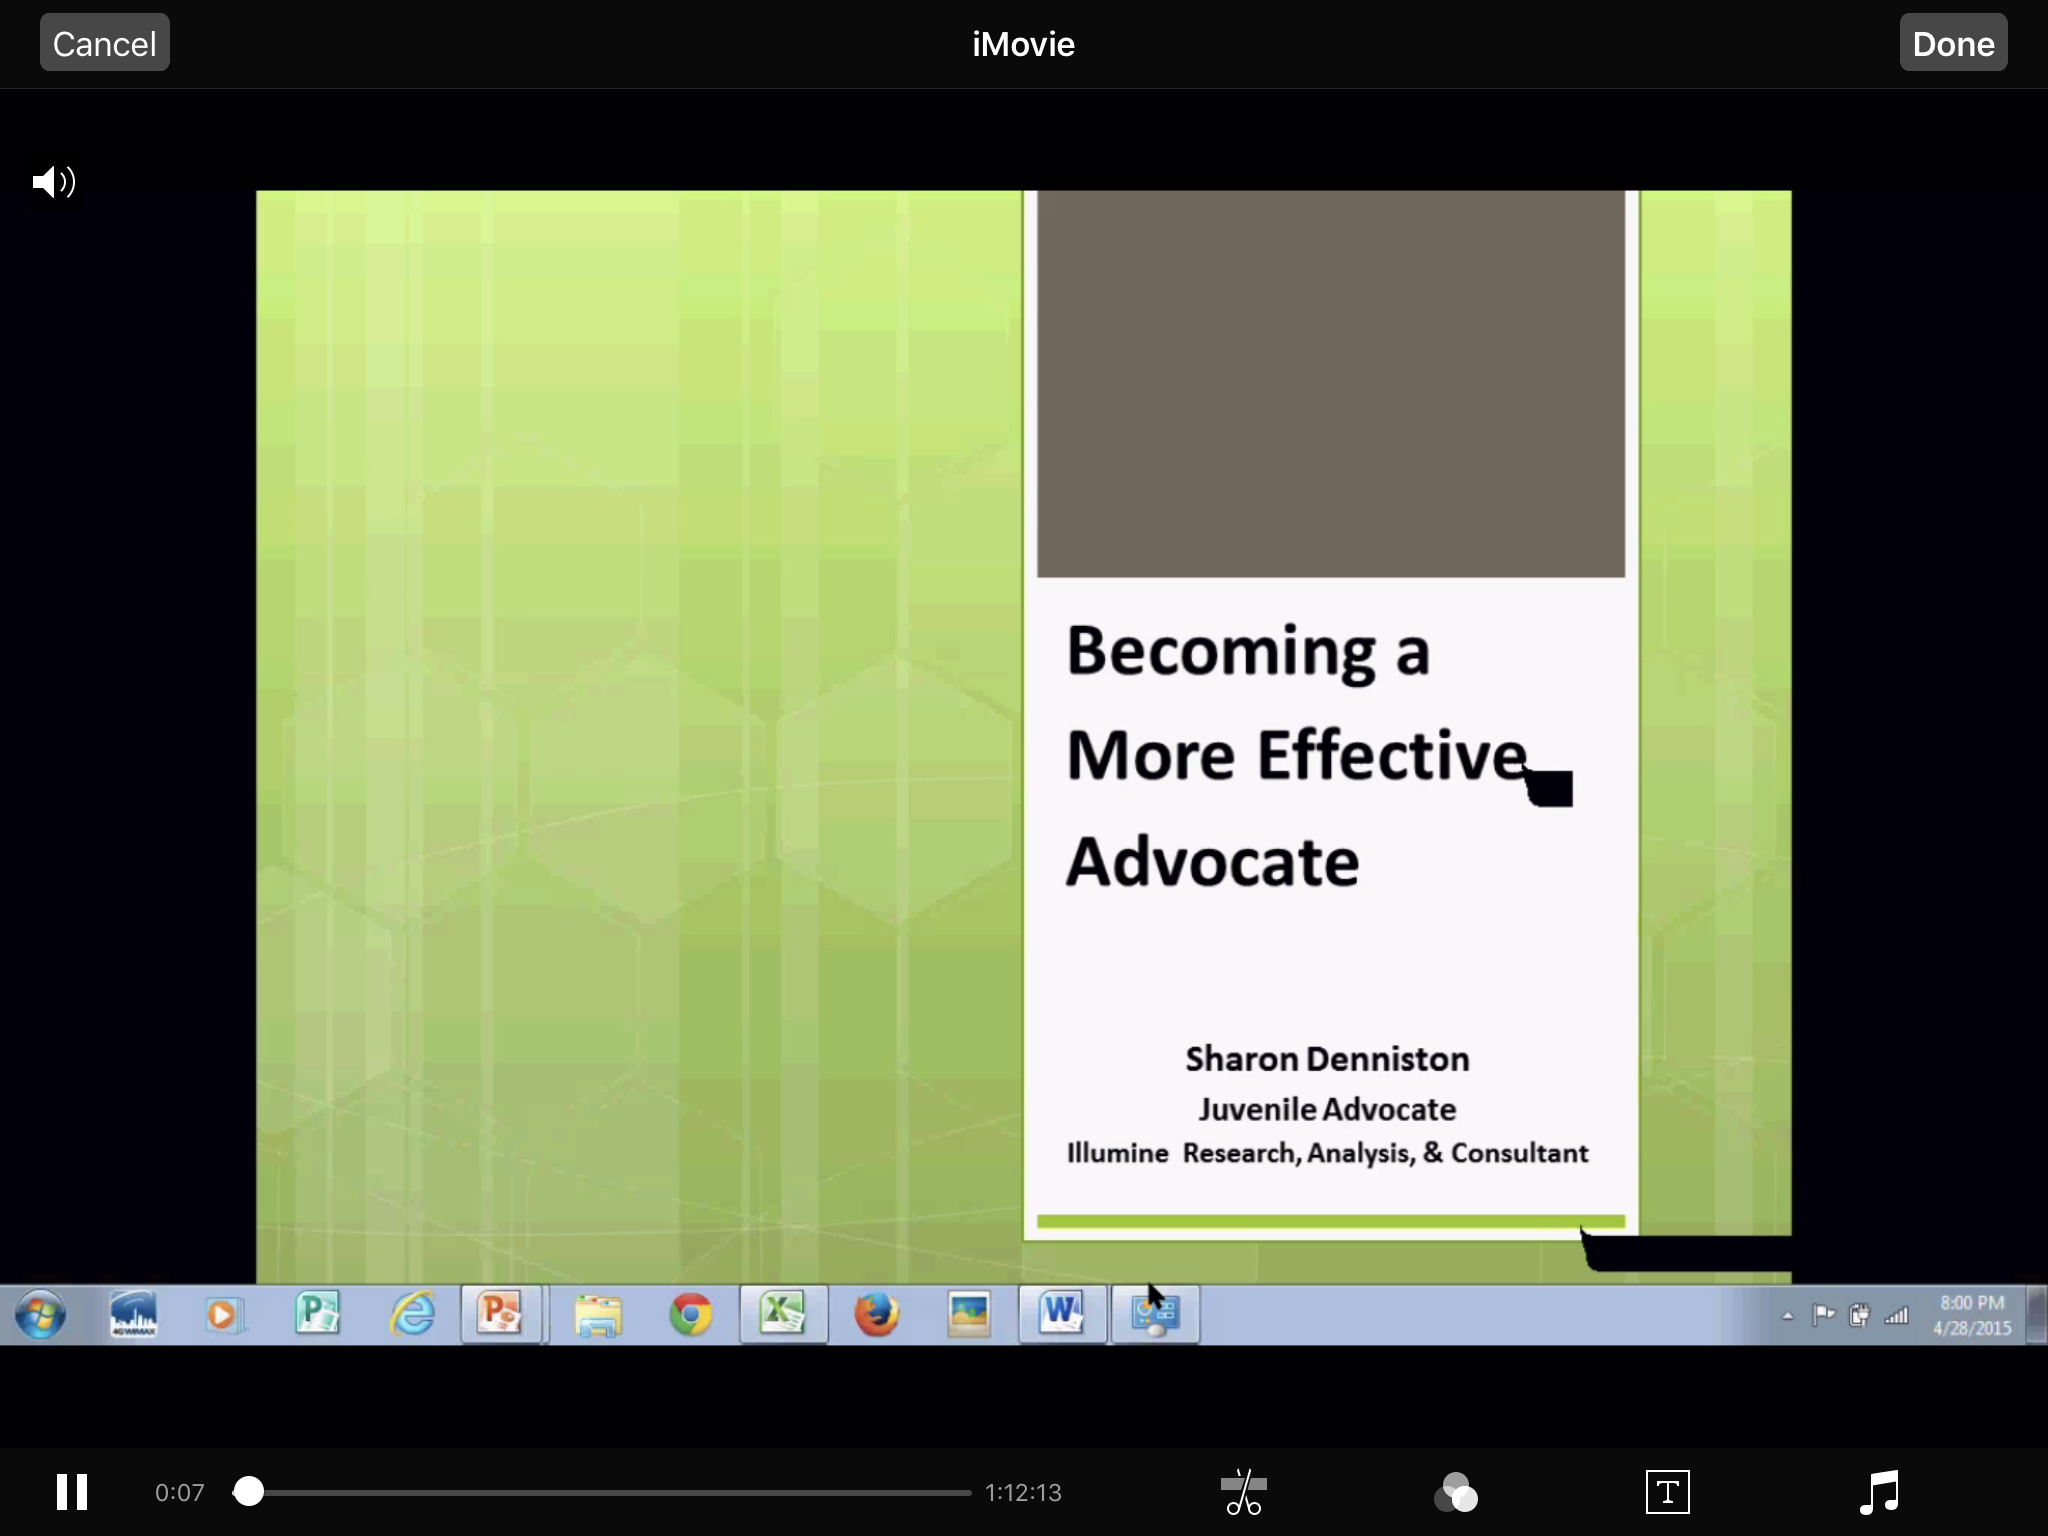Open the trim scissors tool
This screenshot has width=2048, height=1536.
click(1243, 1492)
